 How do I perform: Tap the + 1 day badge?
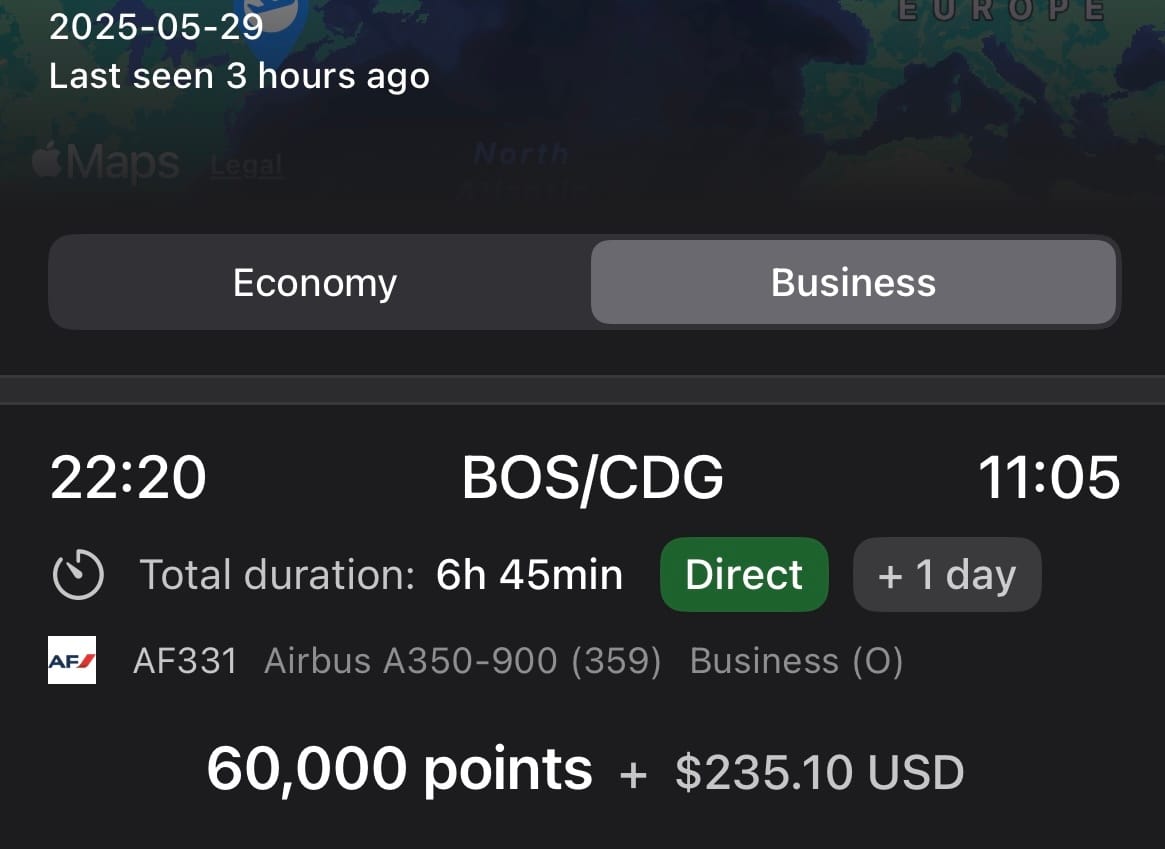click(947, 574)
